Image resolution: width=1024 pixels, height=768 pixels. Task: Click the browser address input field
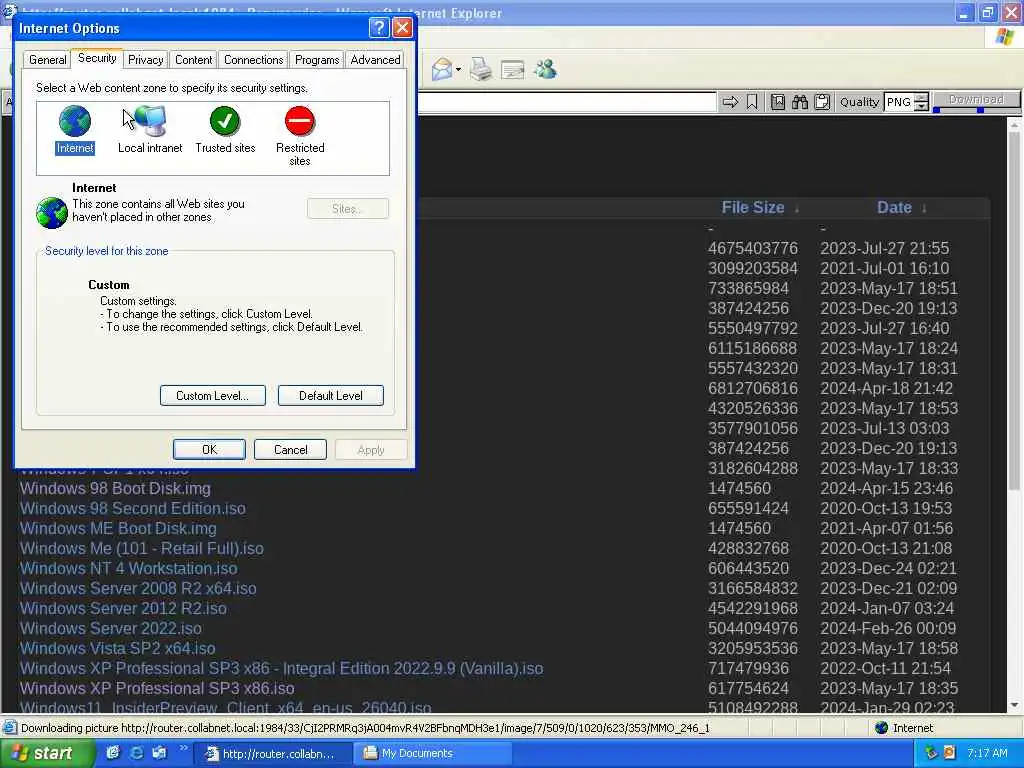567,102
